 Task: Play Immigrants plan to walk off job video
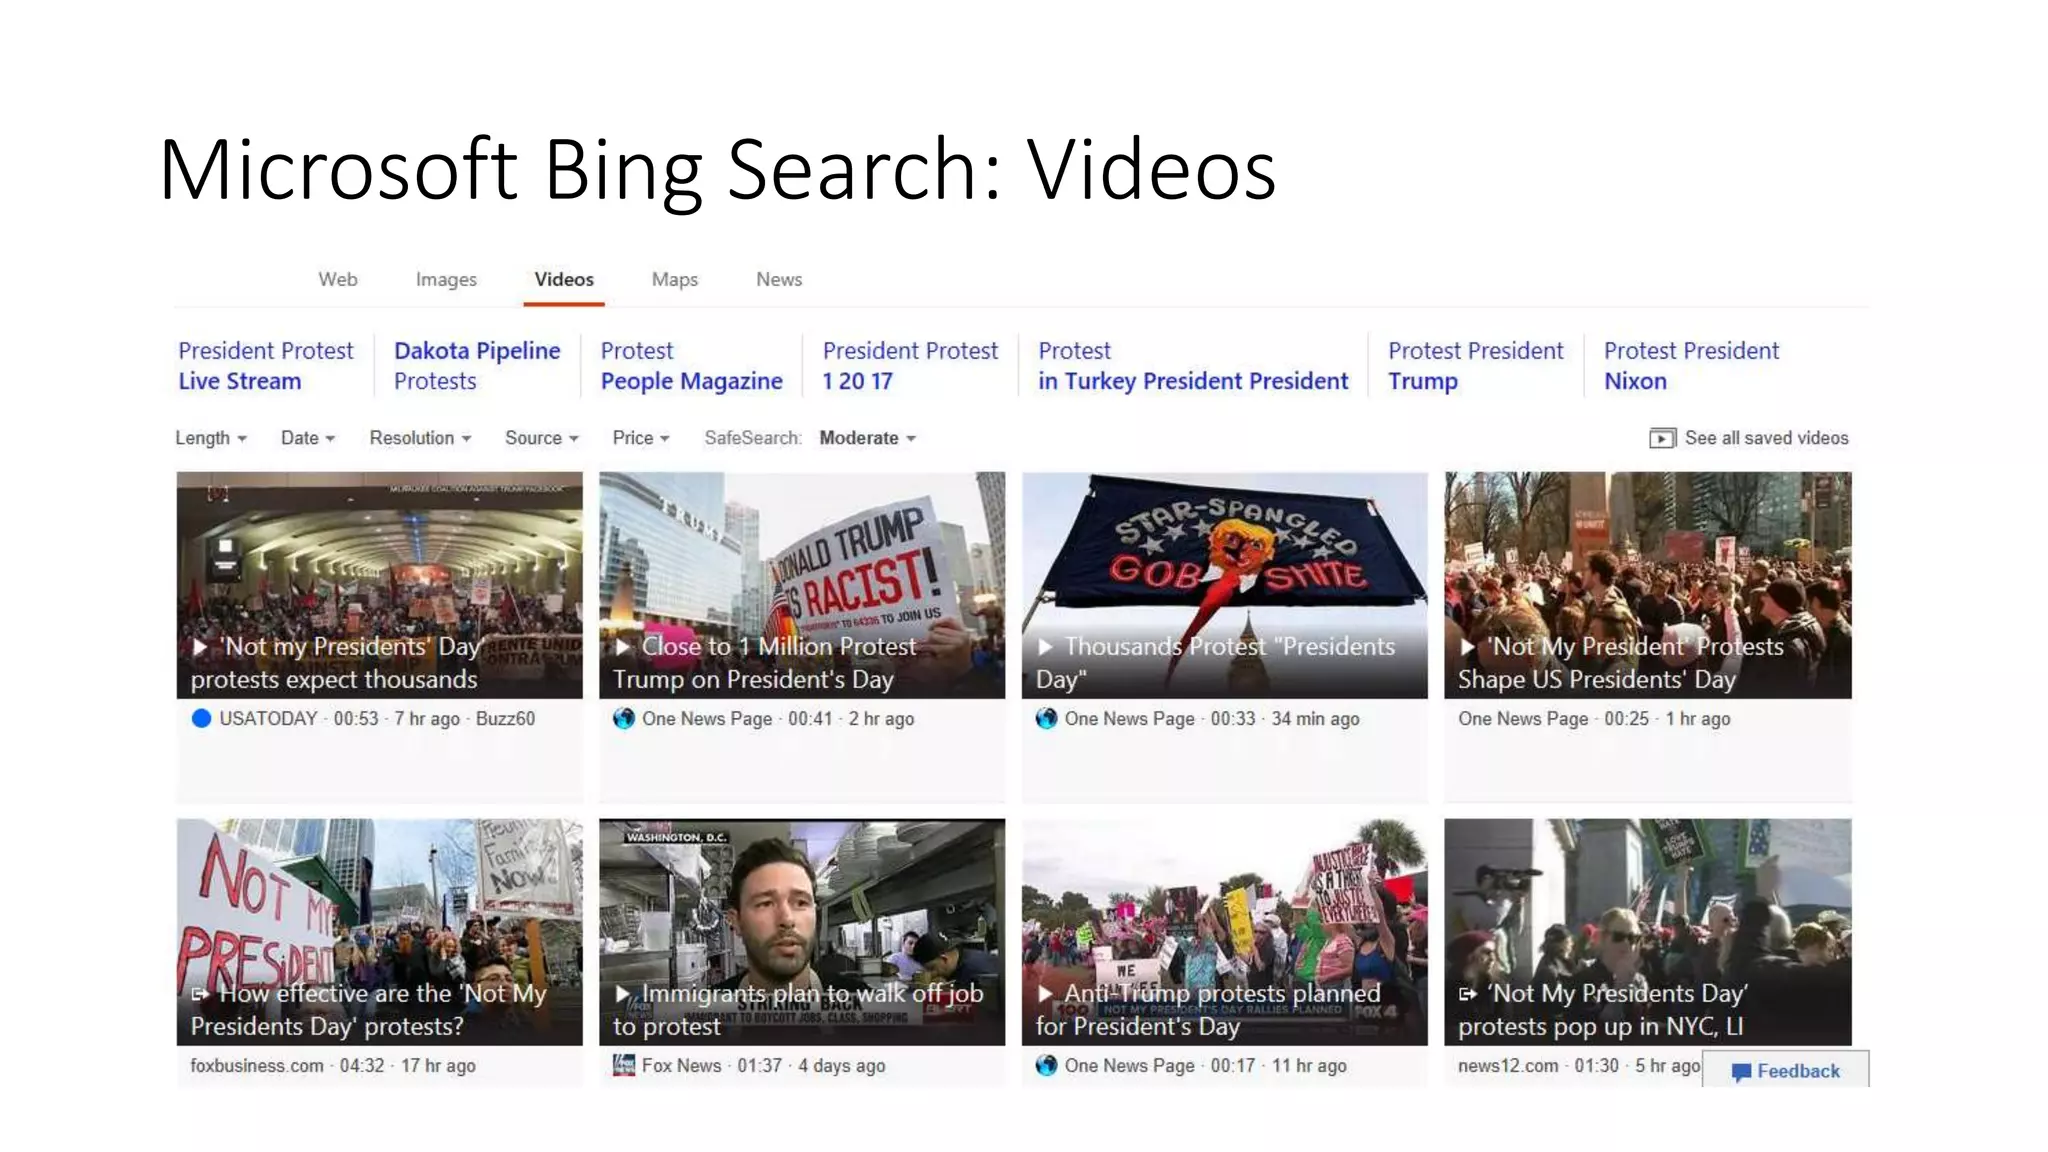tap(802, 932)
